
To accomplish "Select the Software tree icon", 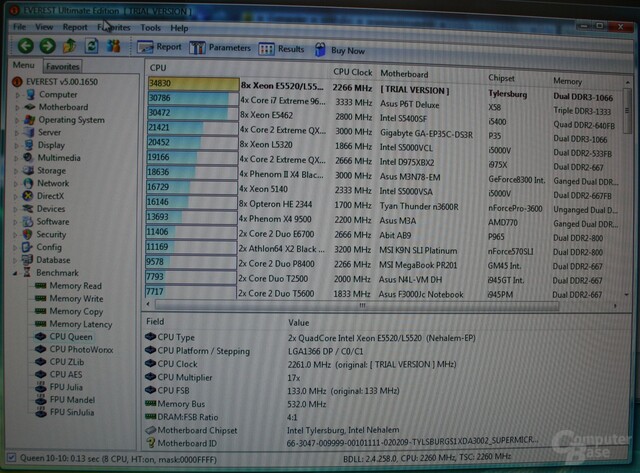I will (27, 222).
